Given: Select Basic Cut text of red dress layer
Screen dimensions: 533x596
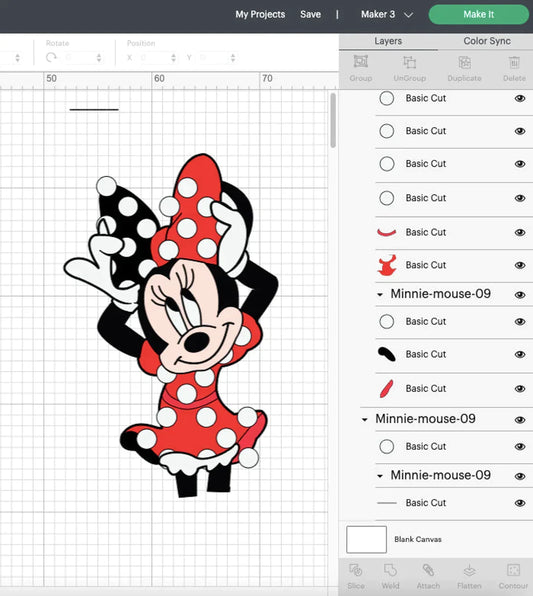Looking at the screenshot, I should (425, 265).
